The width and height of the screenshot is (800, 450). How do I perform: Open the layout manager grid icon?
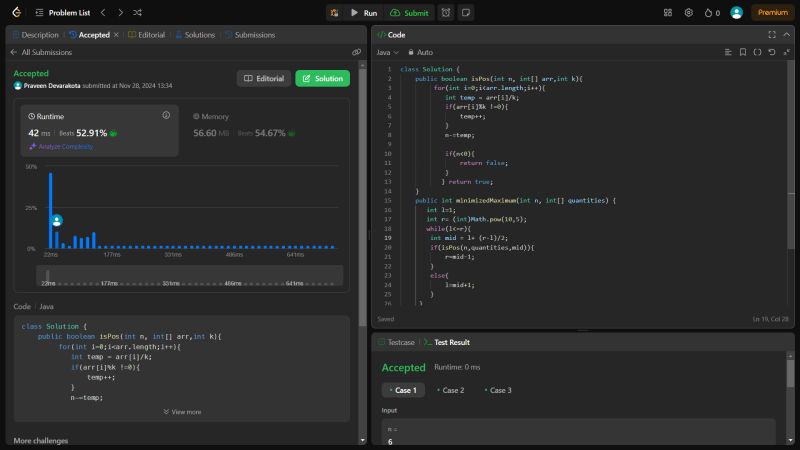click(667, 13)
